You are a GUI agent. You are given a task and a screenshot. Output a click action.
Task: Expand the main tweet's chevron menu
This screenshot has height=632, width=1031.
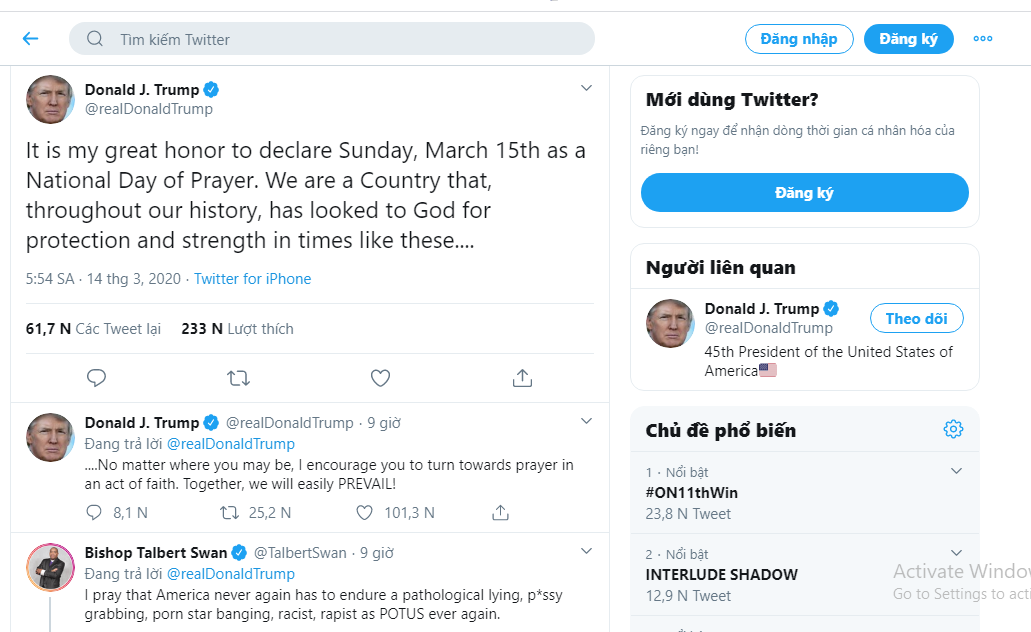pyautogui.click(x=587, y=88)
